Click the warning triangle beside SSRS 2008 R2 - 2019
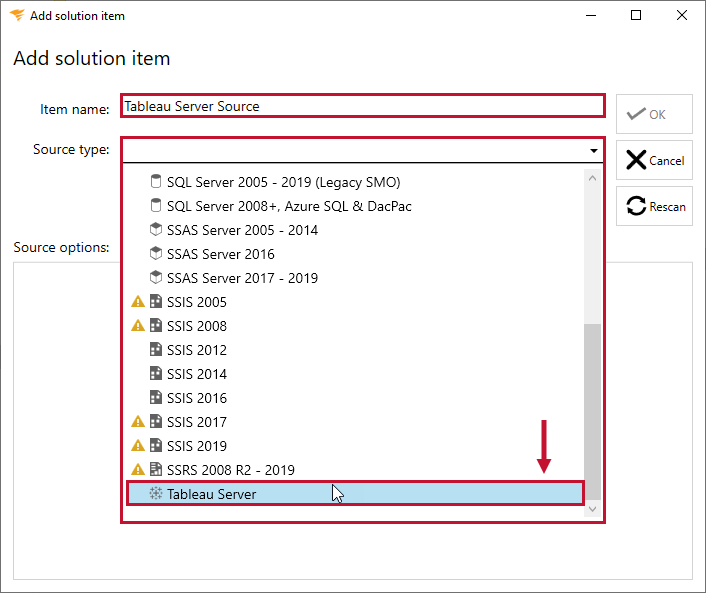This screenshot has height=593, width=706. 138,470
